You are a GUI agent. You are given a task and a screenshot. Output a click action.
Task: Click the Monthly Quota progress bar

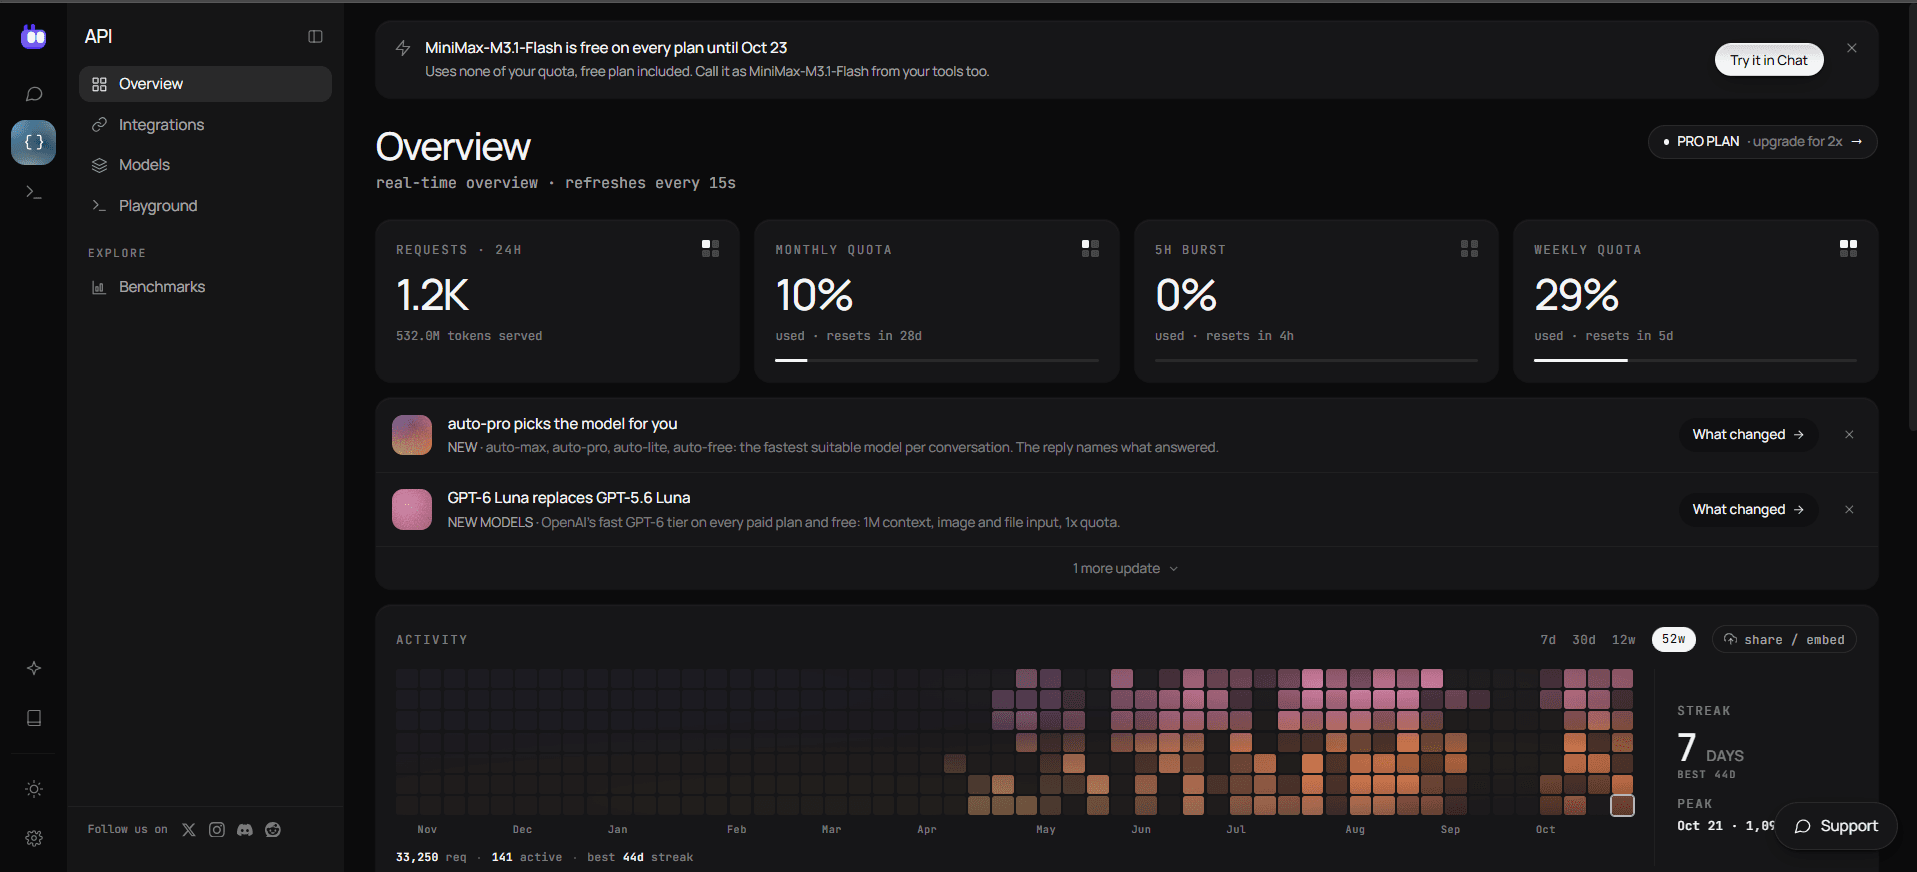coord(937,360)
